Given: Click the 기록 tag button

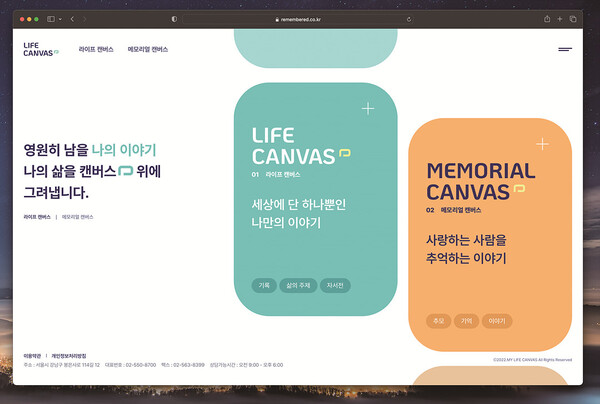Looking at the screenshot, I should [264, 285].
